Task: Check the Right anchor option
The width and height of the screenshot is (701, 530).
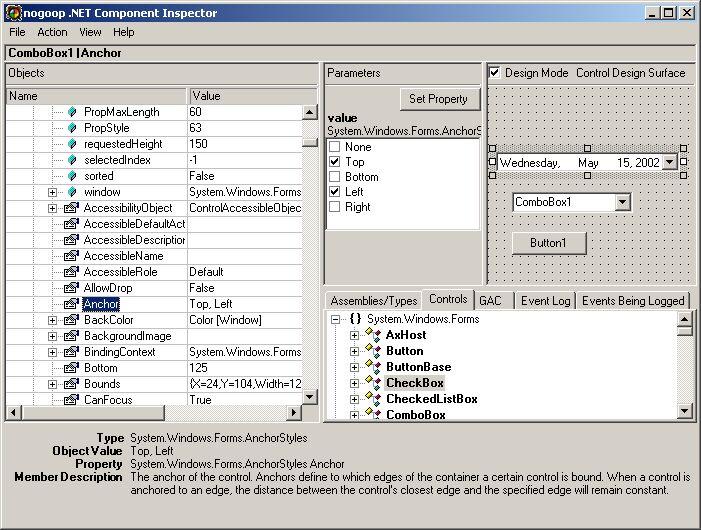Action: [x=334, y=206]
